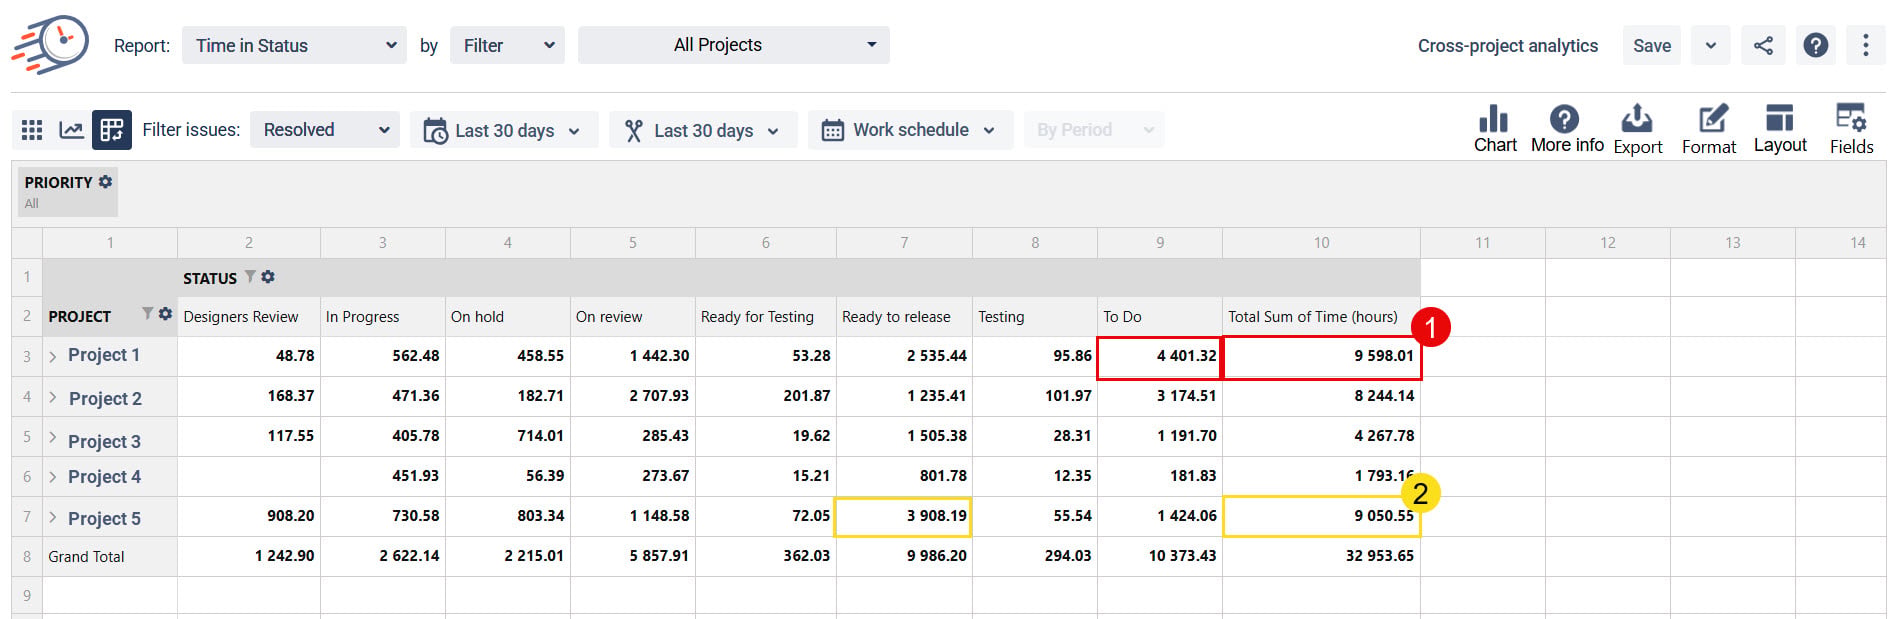Open the Format options
Image resolution: width=1897 pixels, height=619 pixels.
pyautogui.click(x=1709, y=129)
